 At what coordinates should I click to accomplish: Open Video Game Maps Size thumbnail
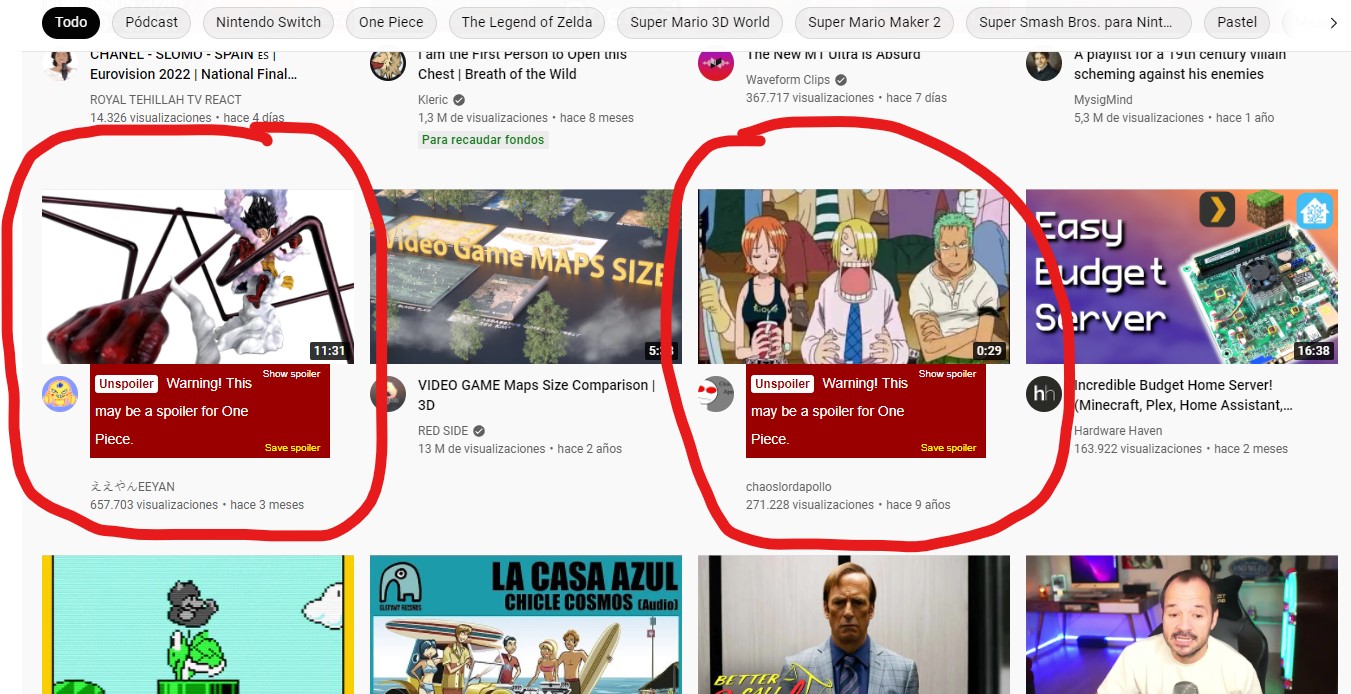526,276
